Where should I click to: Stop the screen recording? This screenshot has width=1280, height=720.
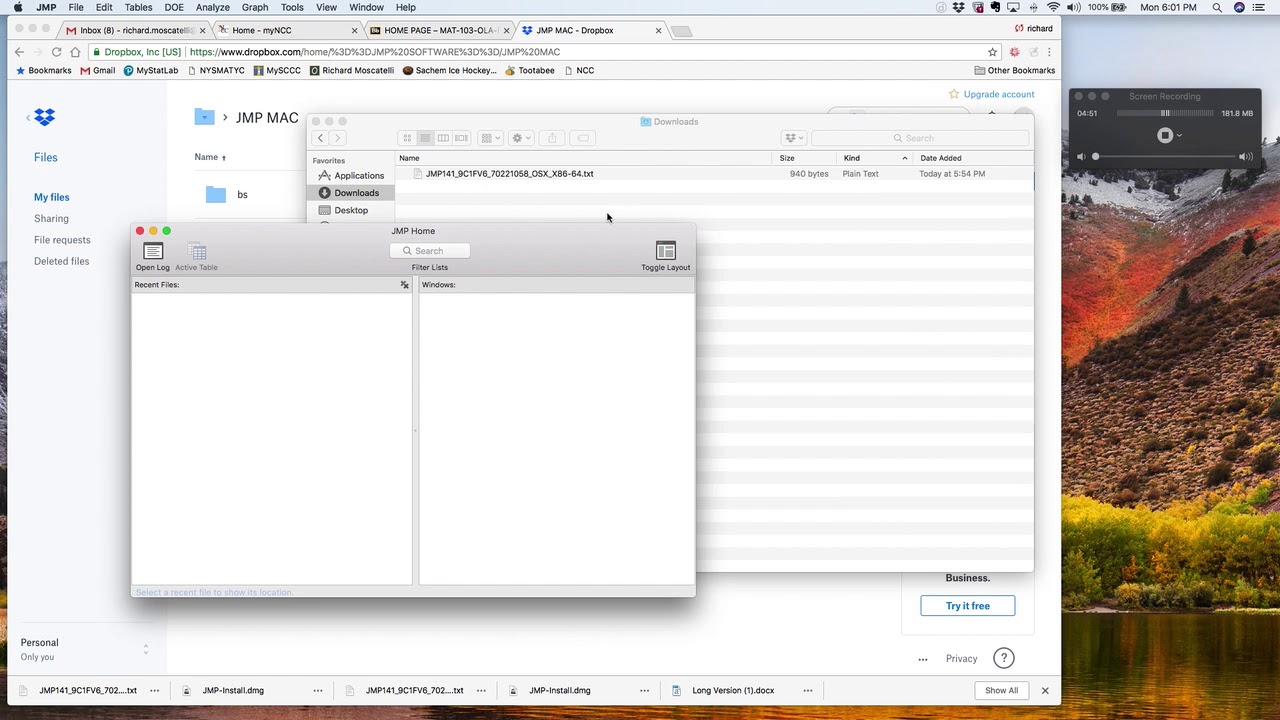click(x=1164, y=135)
